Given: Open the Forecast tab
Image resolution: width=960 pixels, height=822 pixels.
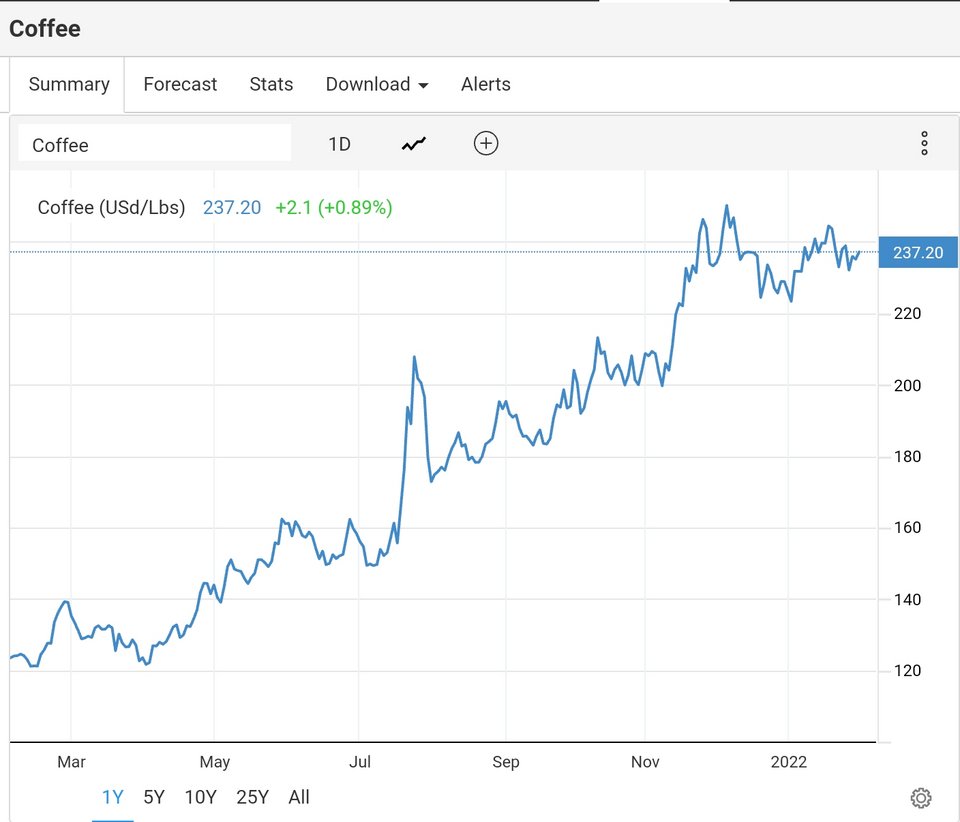Looking at the screenshot, I should pos(180,84).
